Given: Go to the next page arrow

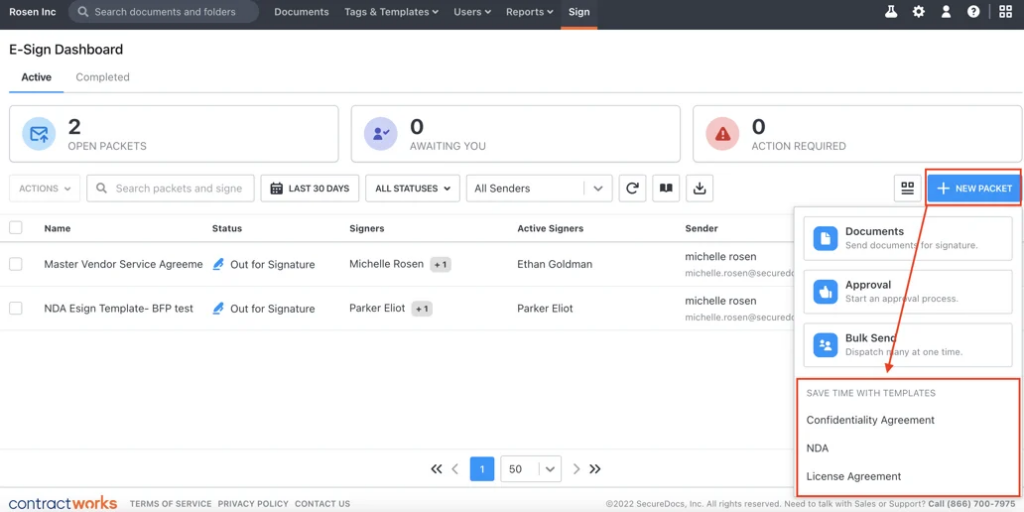Looking at the screenshot, I should [576, 469].
